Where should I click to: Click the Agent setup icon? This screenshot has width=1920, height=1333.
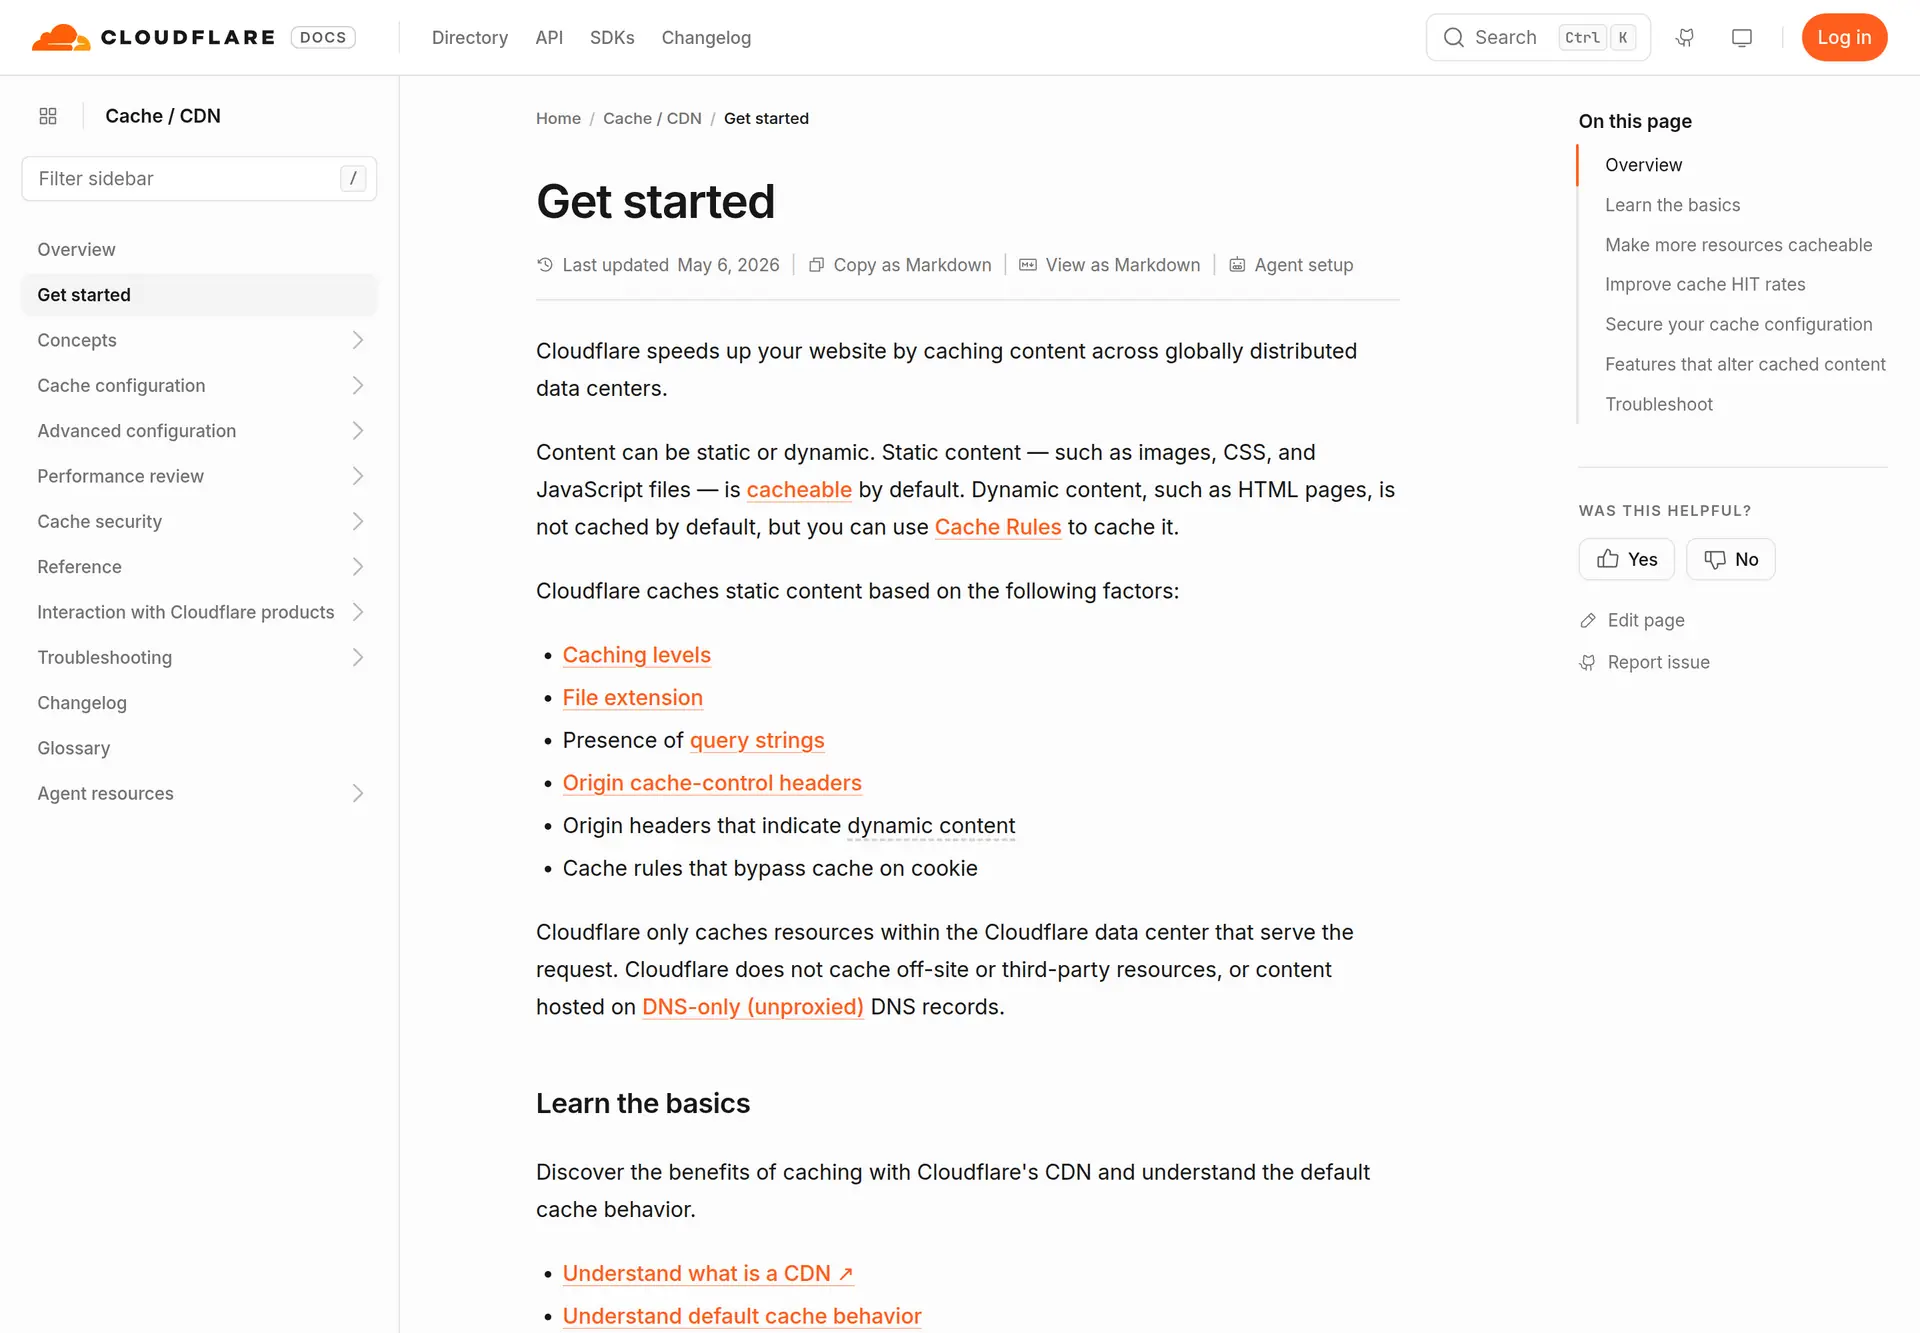pyautogui.click(x=1237, y=265)
